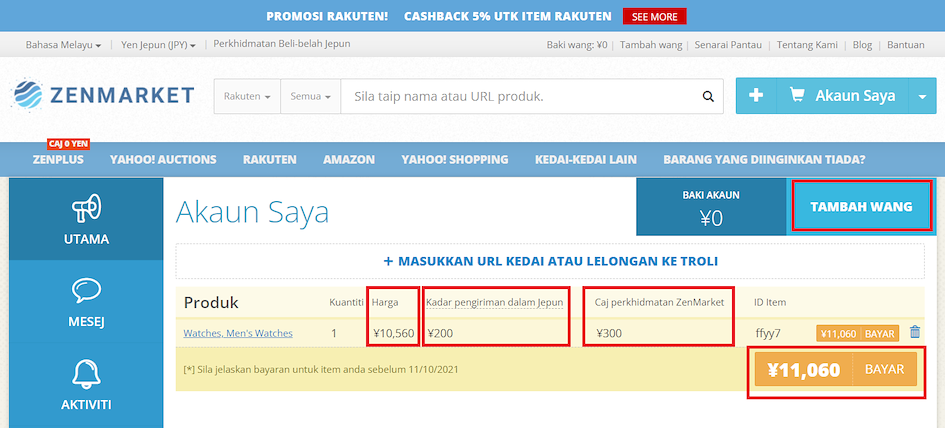Expand the Rakuten shop selector
Viewport: 945px width, 428px height.
[247, 96]
